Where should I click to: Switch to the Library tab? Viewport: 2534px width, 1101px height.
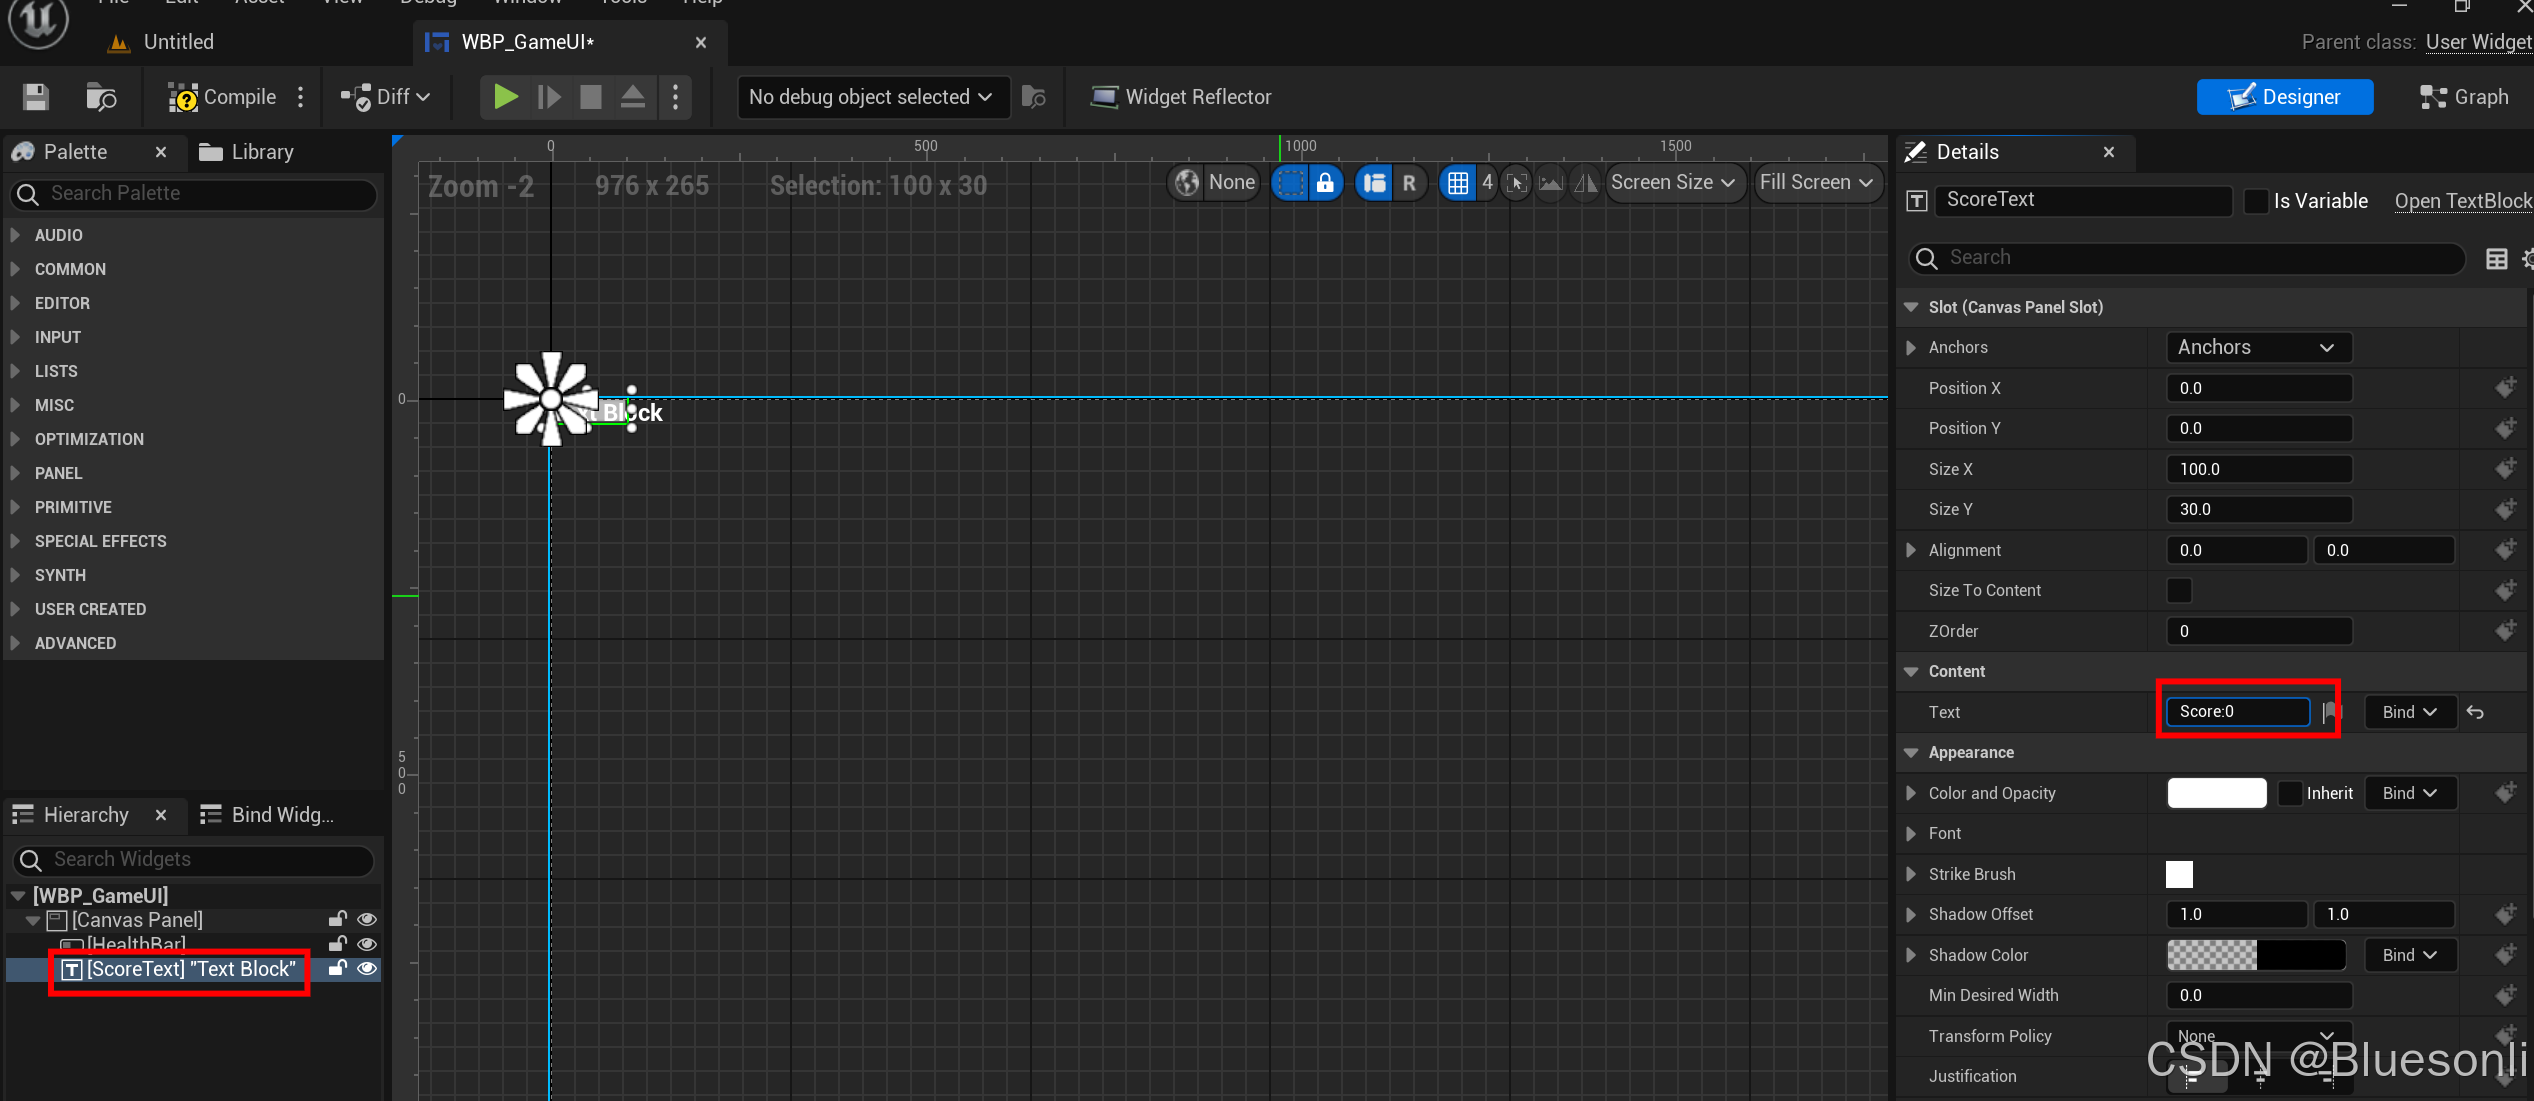[x=246, y=152]
